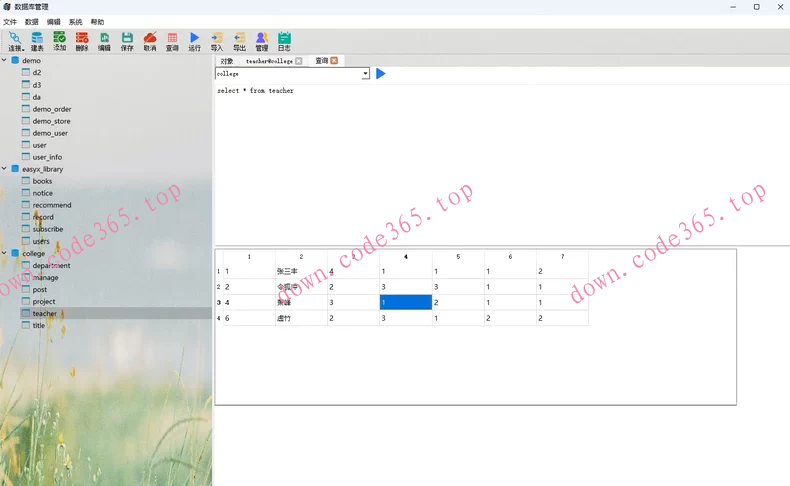Viewport: 790px width, 486px height.
Task: Select the recommend table
Action: [x=52, y=205]
